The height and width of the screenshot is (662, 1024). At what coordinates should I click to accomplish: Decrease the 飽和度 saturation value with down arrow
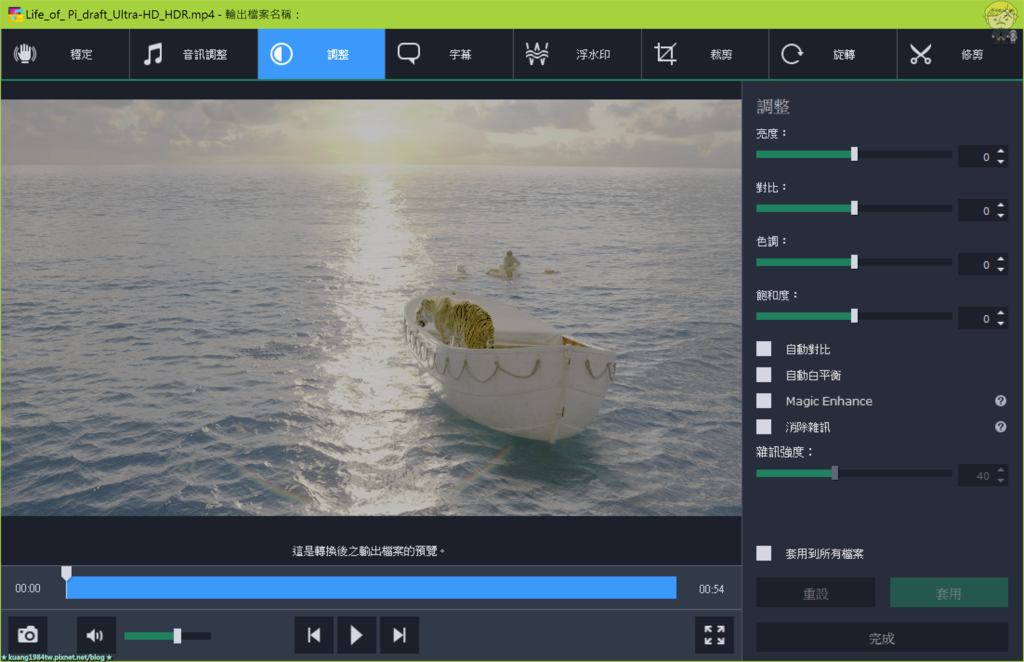(x=1000, y=323)
